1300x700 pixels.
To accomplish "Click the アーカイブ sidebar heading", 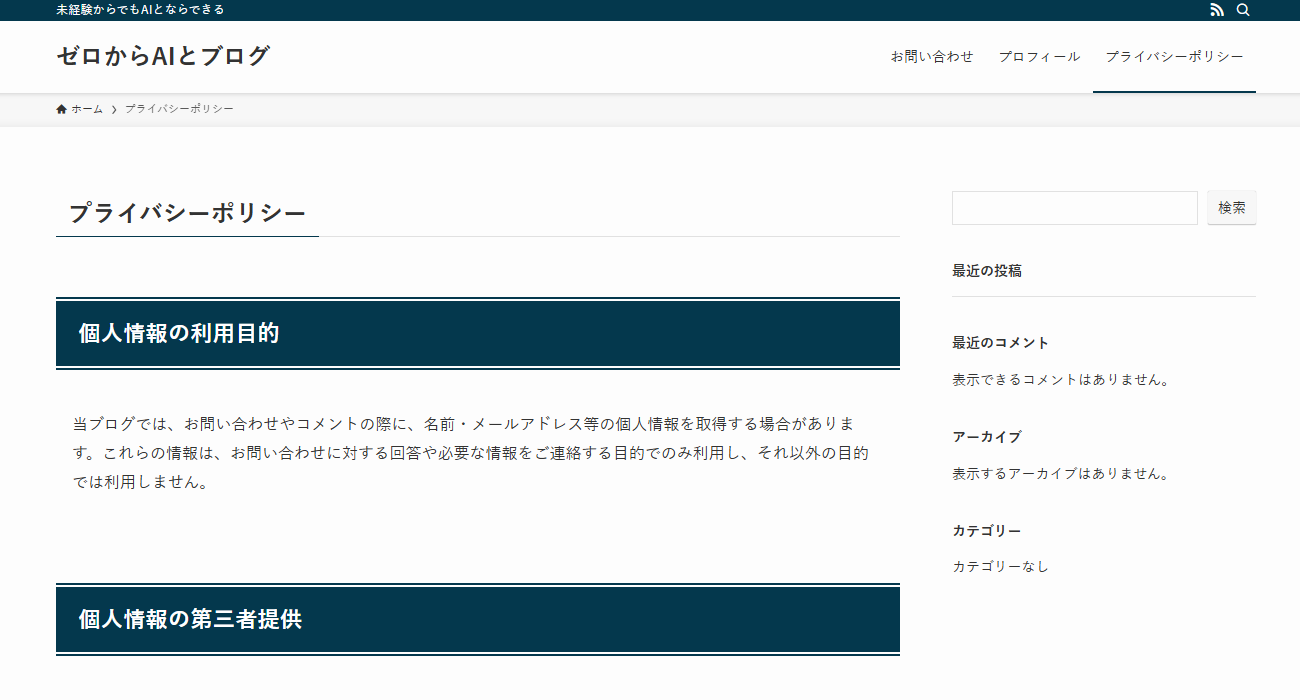I will point(987,437).
